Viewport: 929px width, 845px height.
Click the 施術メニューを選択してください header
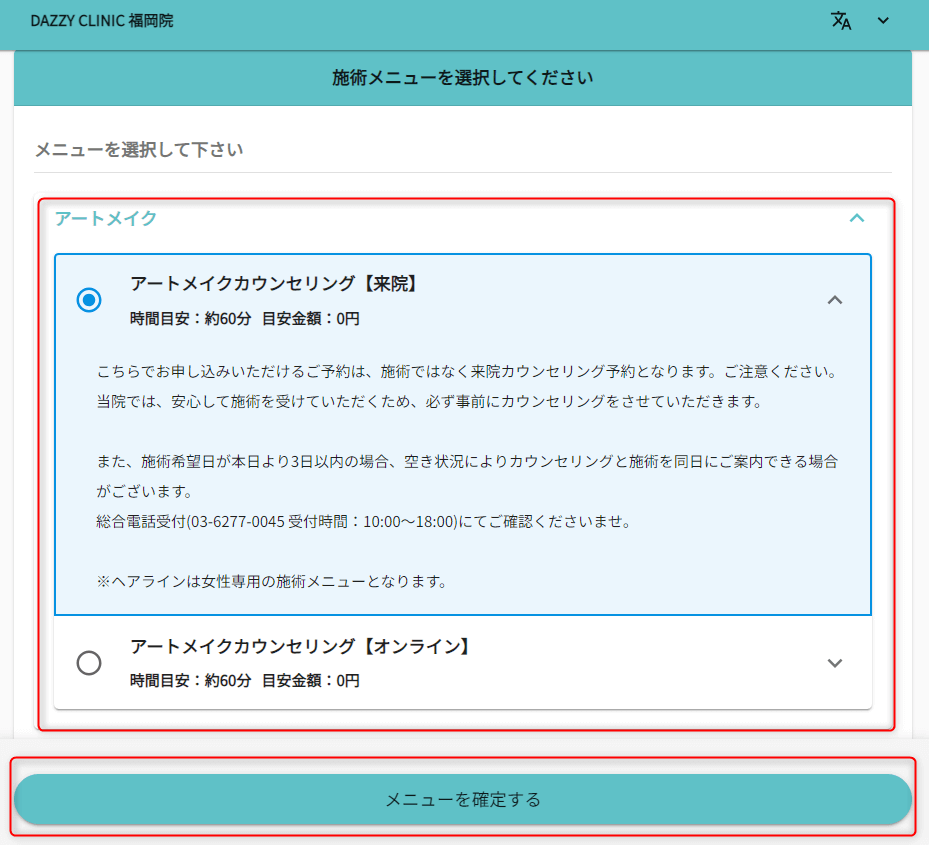pos(463,78)
